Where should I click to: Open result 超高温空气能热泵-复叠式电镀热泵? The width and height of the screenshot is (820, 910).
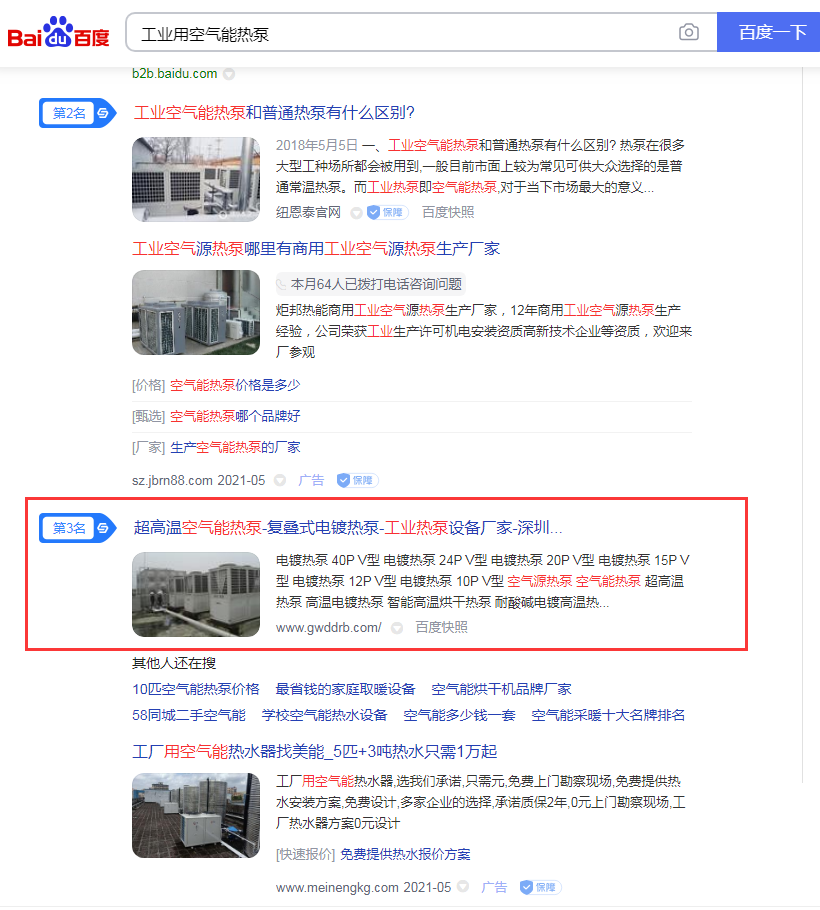tap(348, 528)
